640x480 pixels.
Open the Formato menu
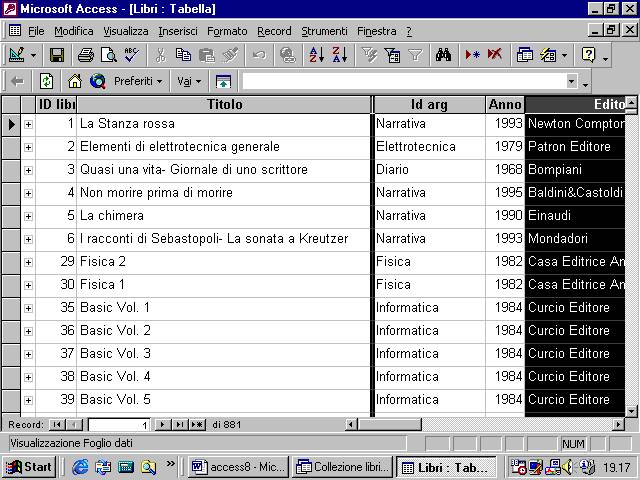[227, 31]
